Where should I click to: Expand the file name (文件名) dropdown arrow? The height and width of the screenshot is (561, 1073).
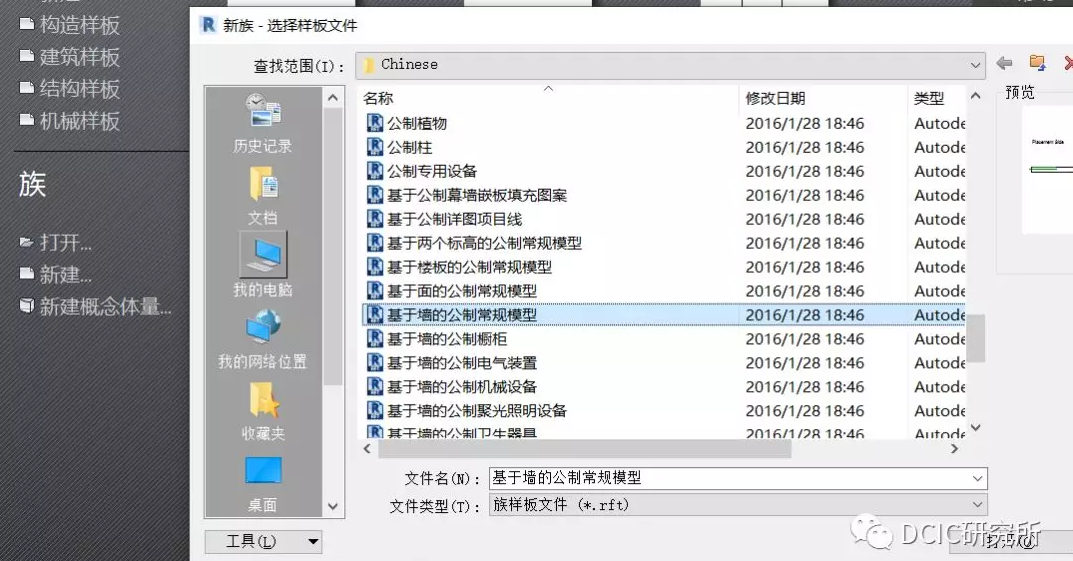(x=977, y=478)
